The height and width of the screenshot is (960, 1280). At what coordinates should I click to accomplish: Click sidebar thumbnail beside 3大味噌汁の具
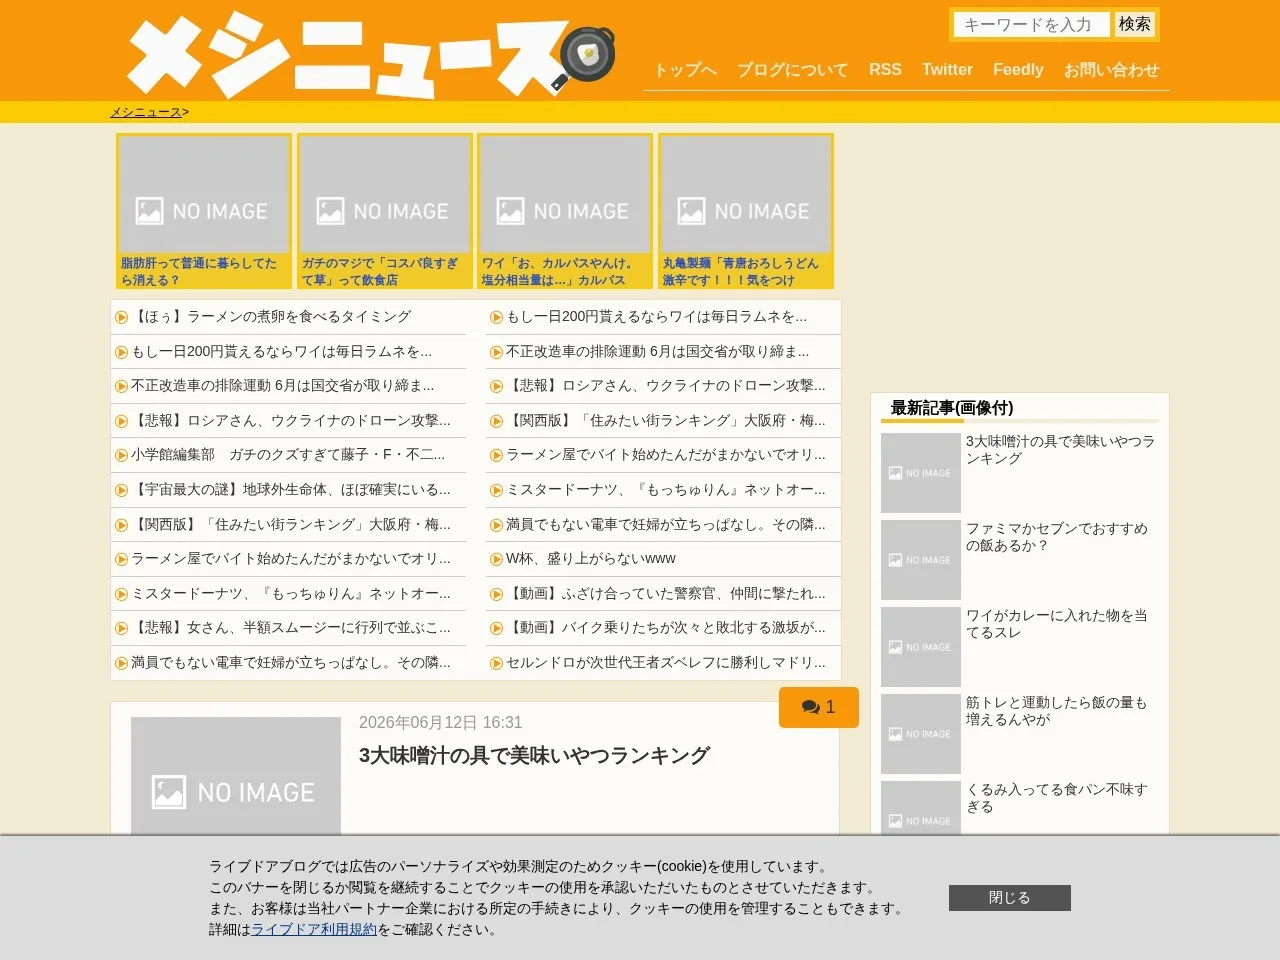click(x=921, y=473)
